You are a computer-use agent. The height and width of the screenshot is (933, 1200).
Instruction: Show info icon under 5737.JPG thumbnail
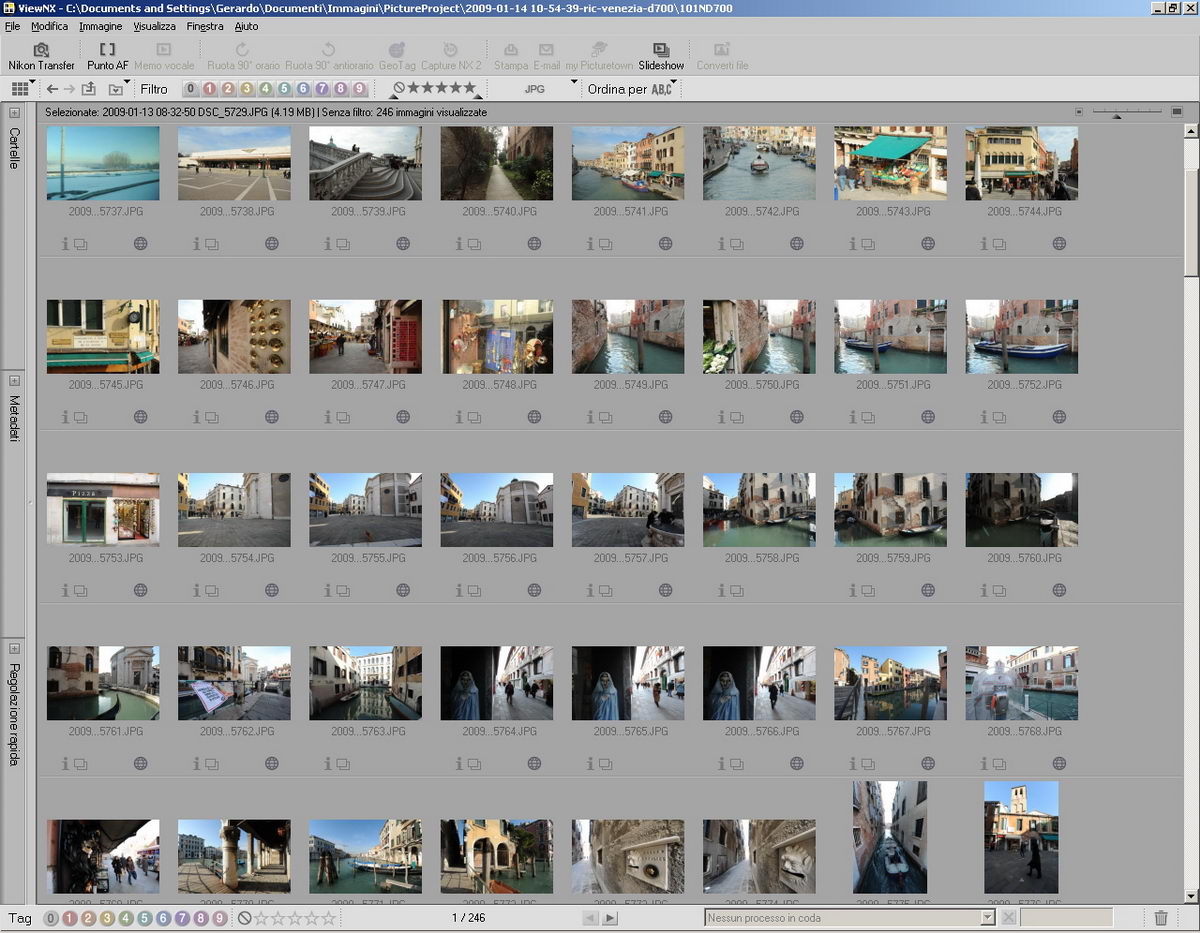pyautogui.click(x=66, y=243)
